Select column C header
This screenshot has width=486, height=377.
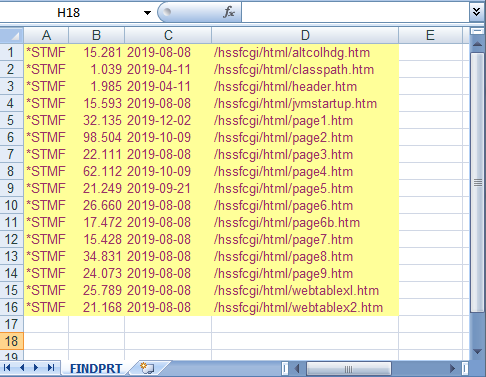coord(168,35)
